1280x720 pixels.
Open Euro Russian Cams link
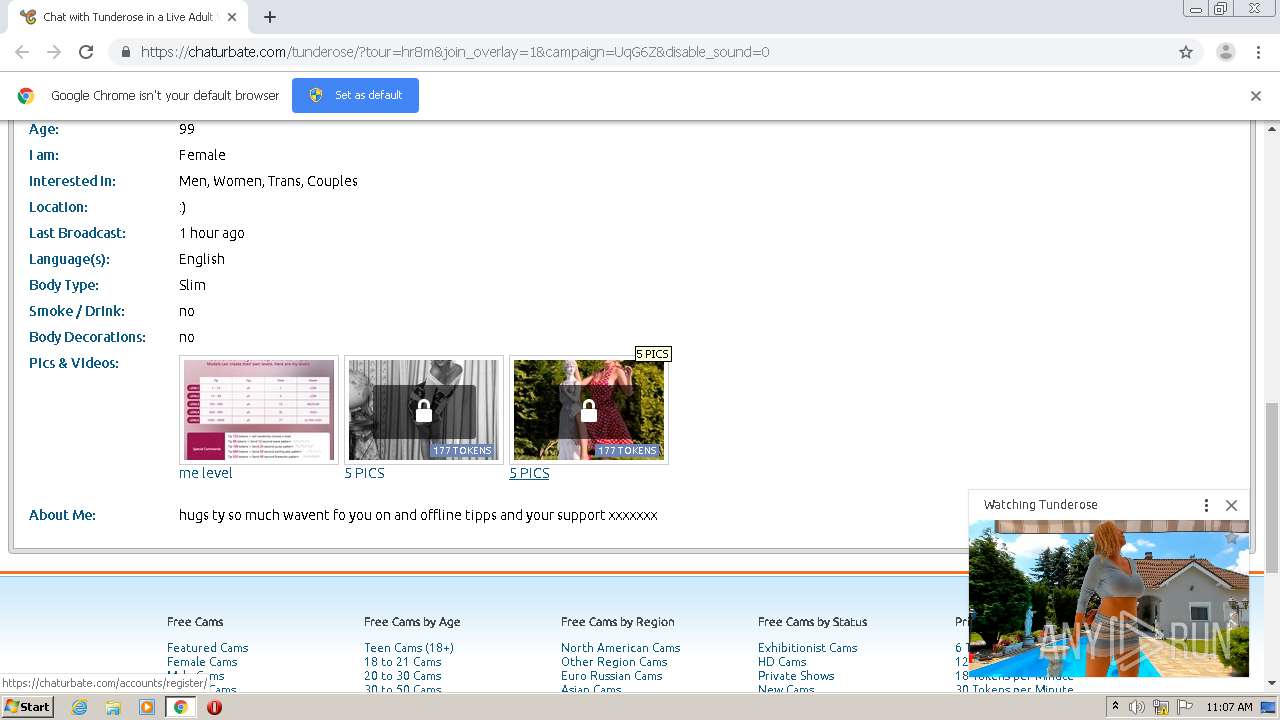click(x=612, y=676)
